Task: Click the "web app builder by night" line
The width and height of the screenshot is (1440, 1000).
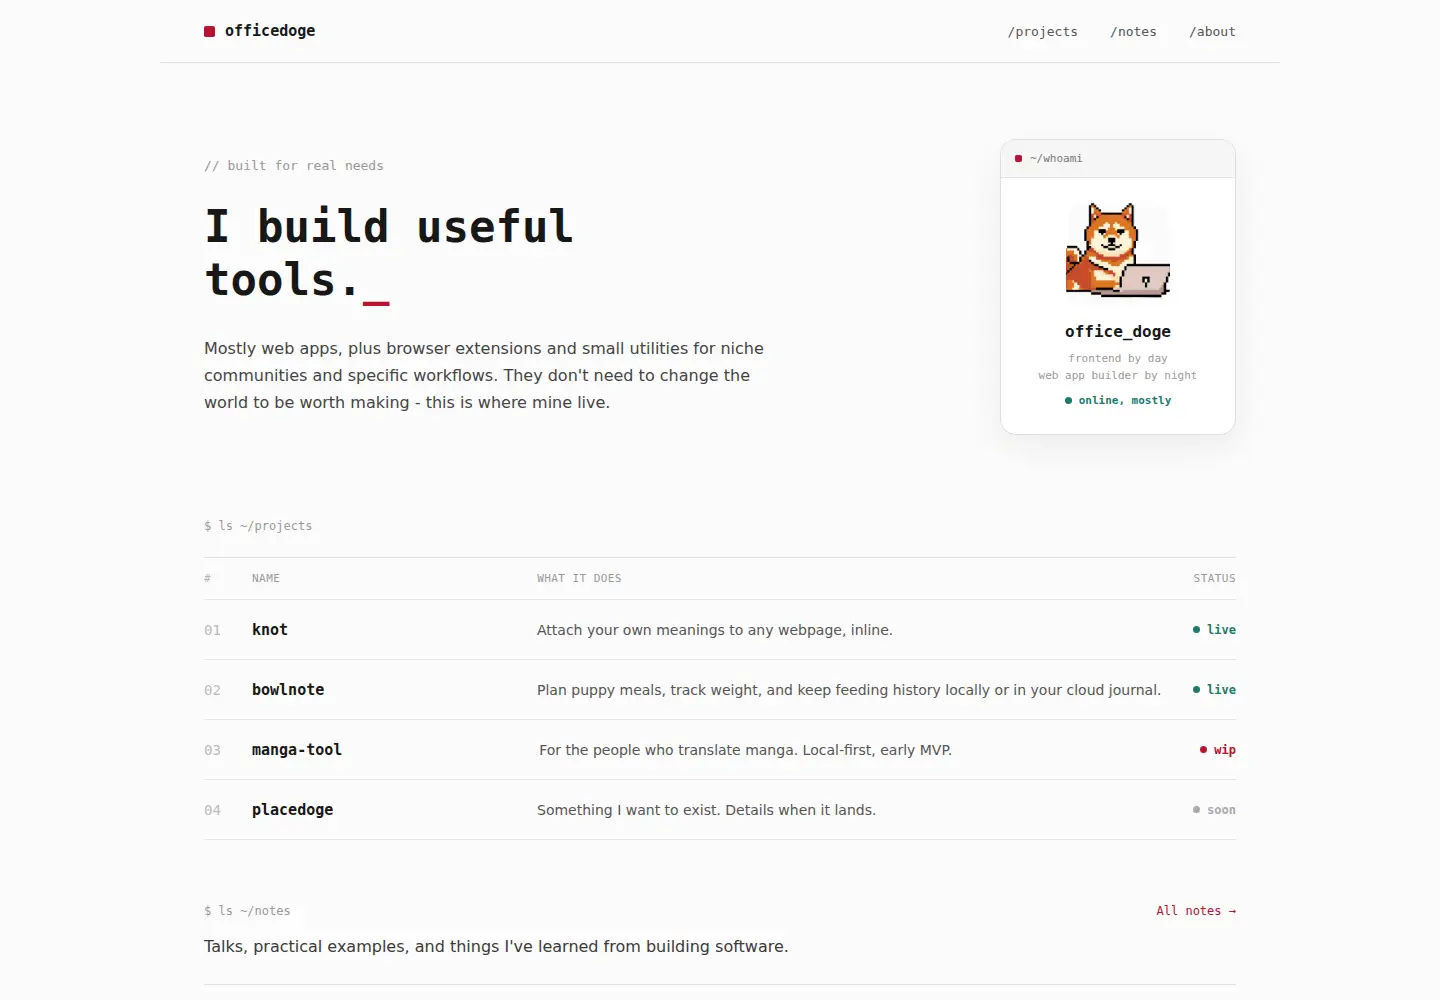Action: coord(1118,375)
